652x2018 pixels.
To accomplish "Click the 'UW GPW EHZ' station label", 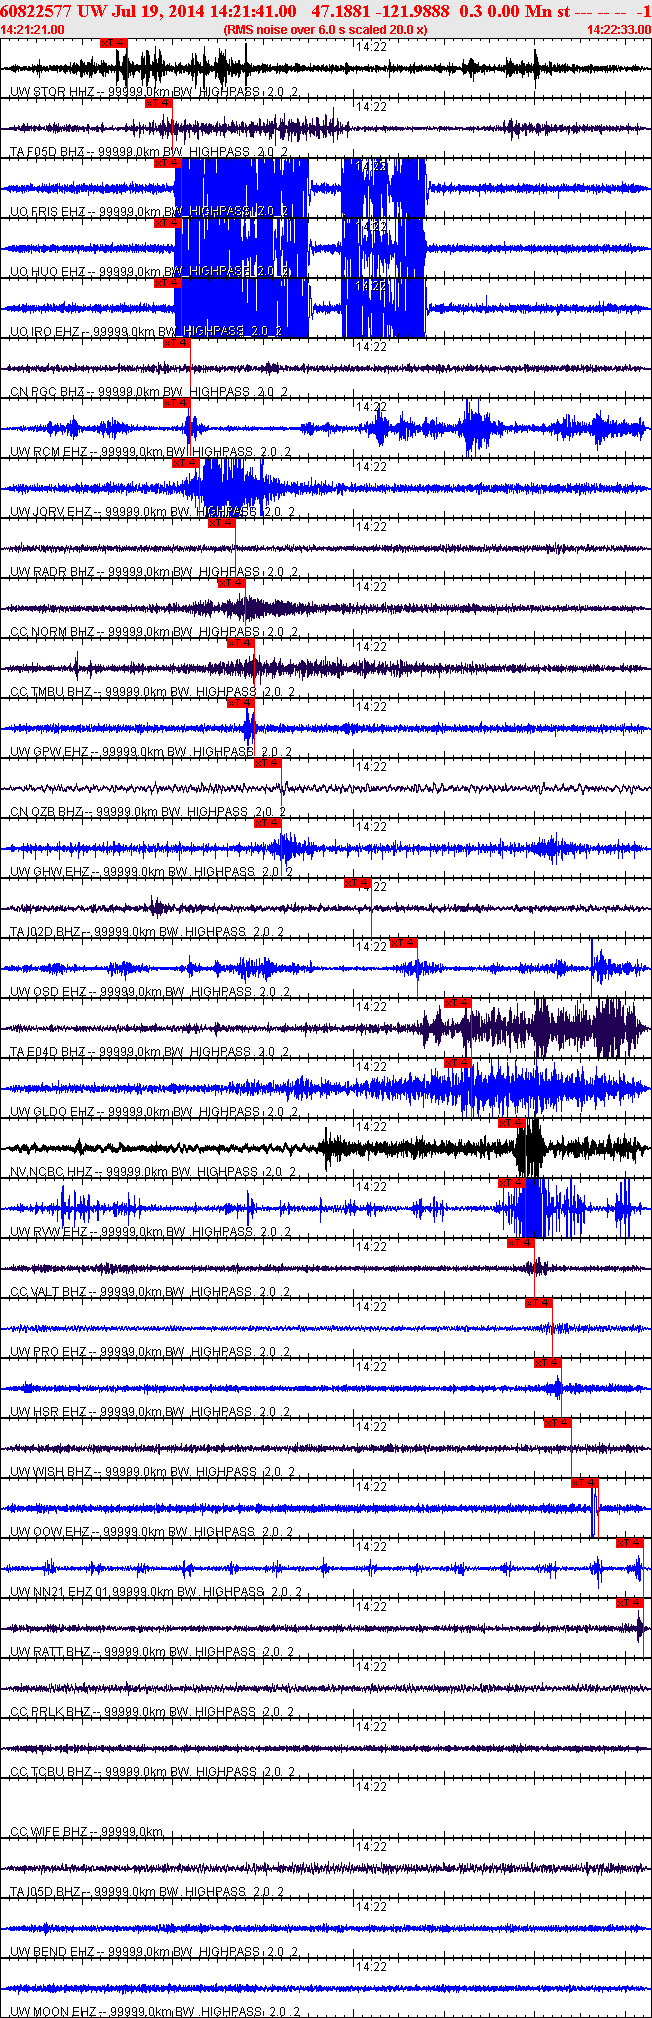I will coord(49,752).
